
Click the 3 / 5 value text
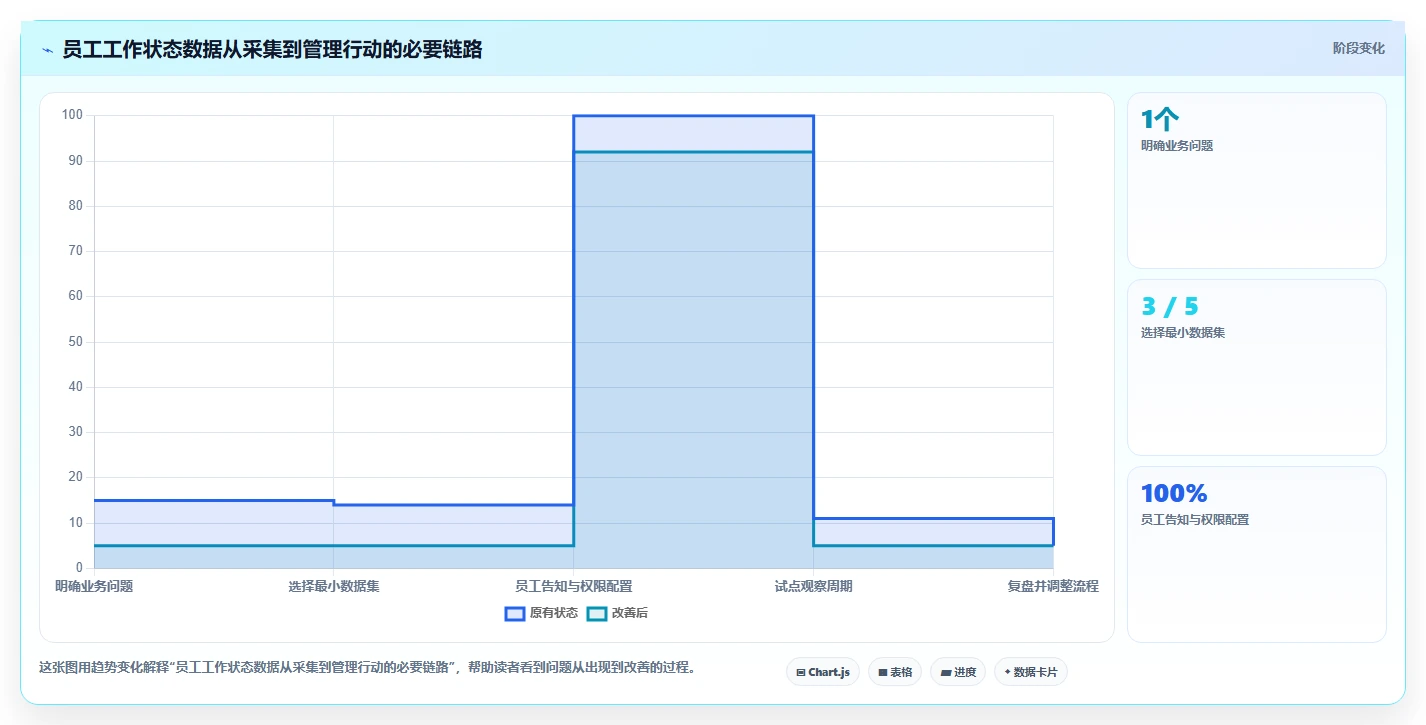[1170, 306]
